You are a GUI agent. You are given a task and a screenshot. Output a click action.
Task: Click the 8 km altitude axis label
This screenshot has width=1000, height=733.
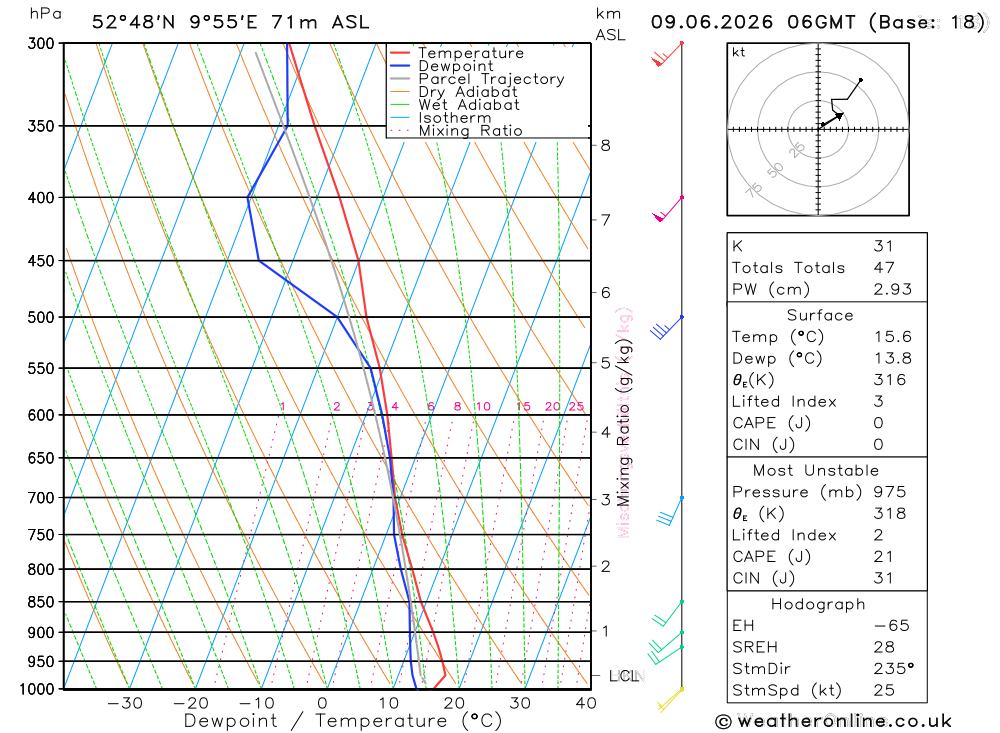[605, 146]
